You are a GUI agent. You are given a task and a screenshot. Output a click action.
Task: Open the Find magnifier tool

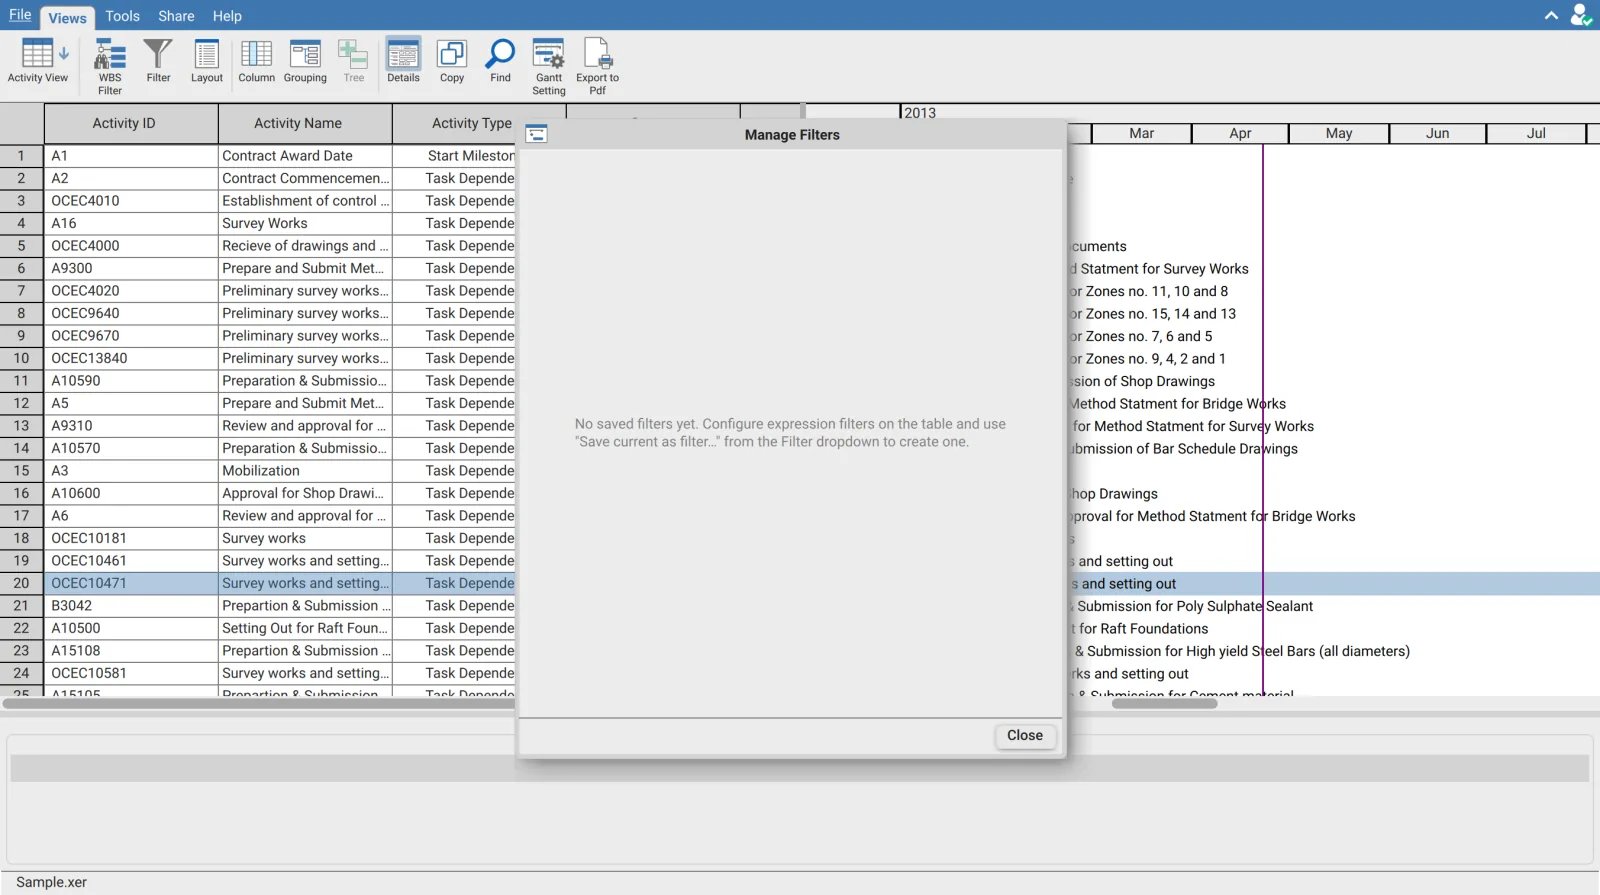pos(500,62)
